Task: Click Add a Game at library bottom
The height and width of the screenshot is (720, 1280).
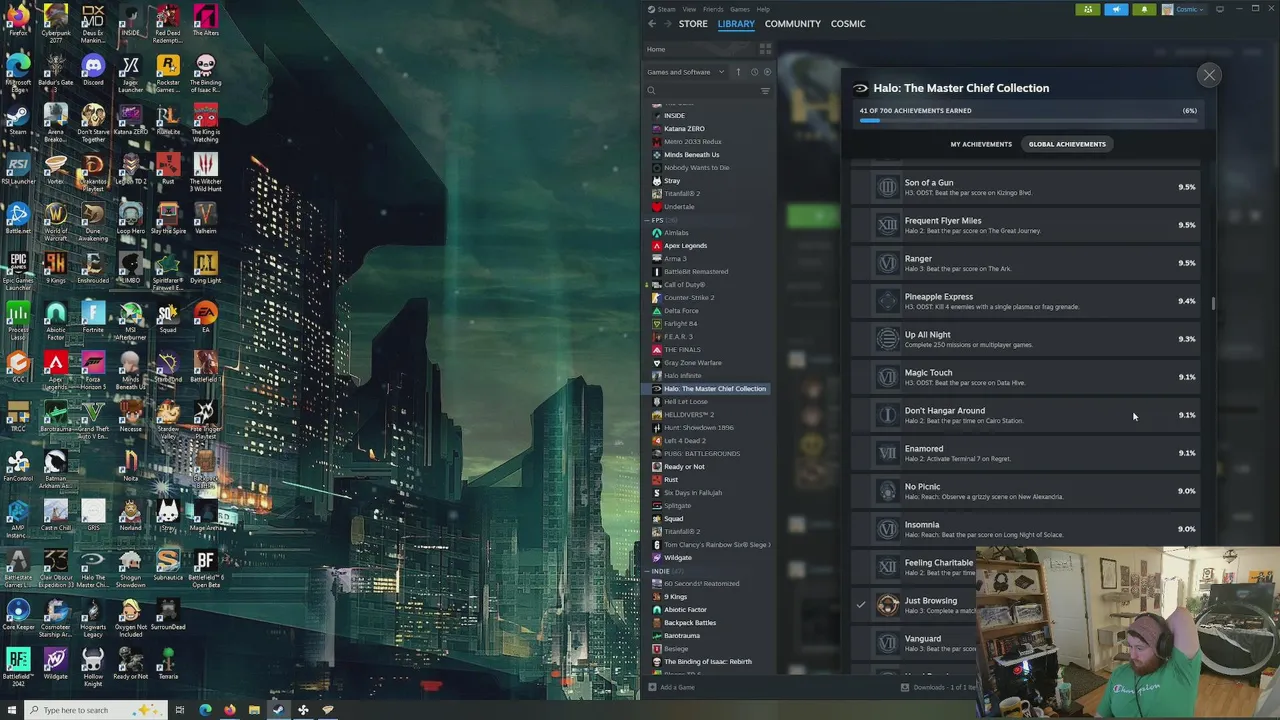Action: (672, 687)
